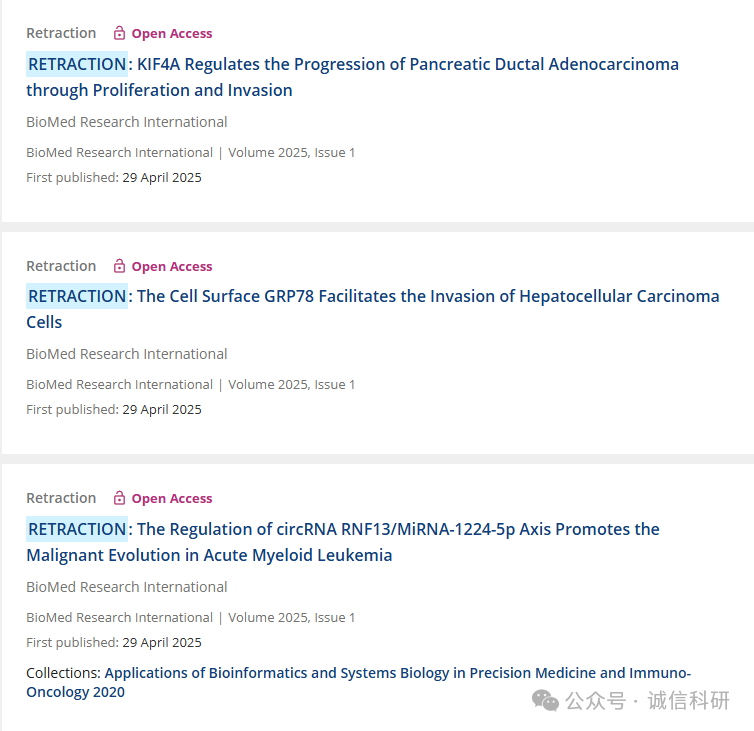Click the highlighted RETRACTION word in the first title

point(77,64)
